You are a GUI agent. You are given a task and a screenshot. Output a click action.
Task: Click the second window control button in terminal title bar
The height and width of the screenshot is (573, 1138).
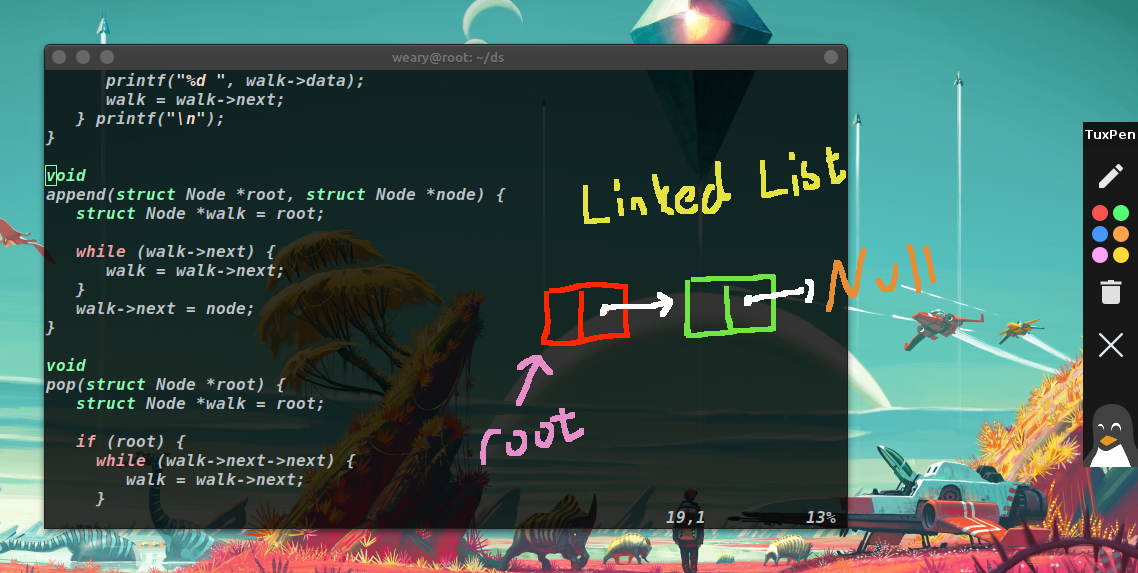83,57
